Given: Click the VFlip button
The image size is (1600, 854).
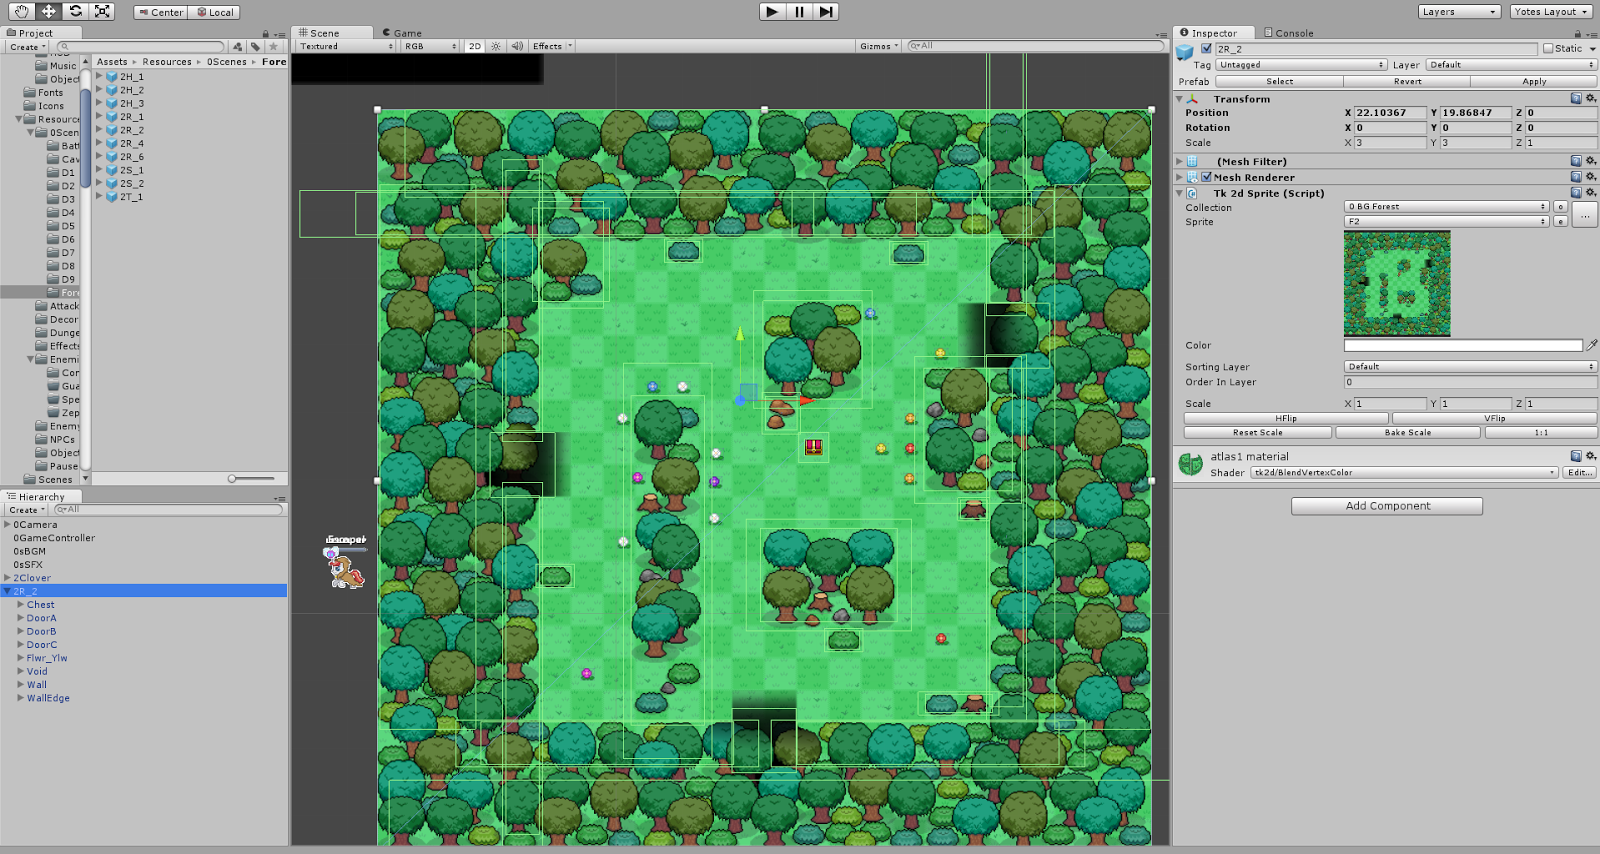Looking at the screenshot, I should 1495,419.
